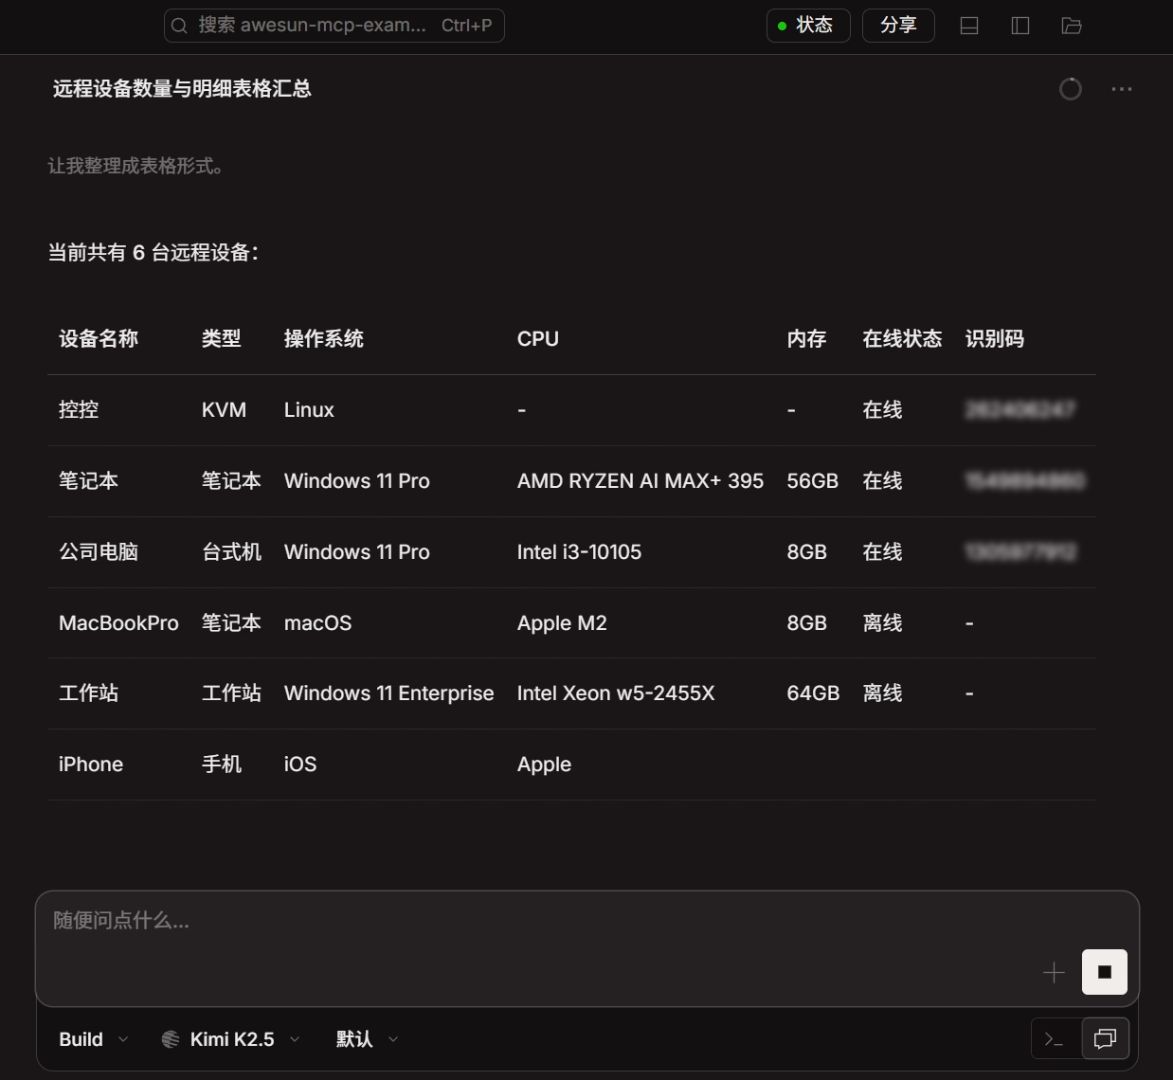The height and width of the screenshot is (1080, 1173).
Task: Toggle the sidebar panel layout icon
Action: (1020, 26)
